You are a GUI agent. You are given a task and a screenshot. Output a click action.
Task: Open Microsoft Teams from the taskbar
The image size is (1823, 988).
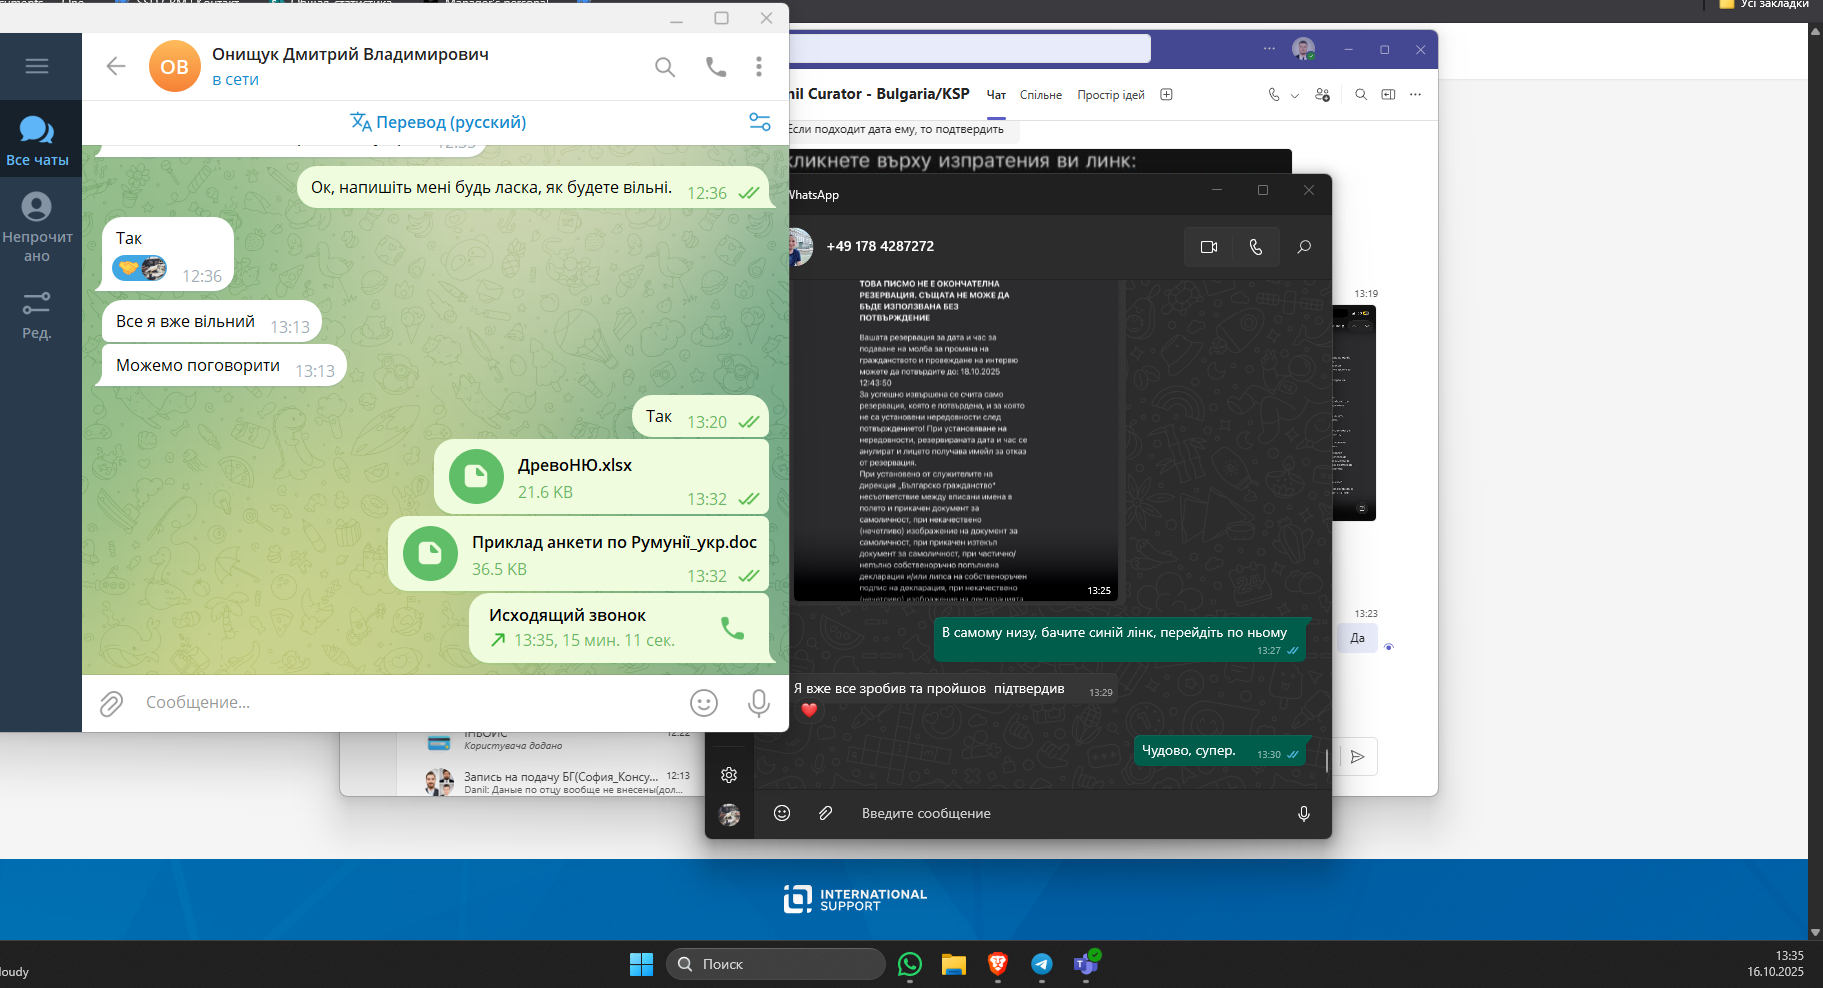pos(1086,964)
